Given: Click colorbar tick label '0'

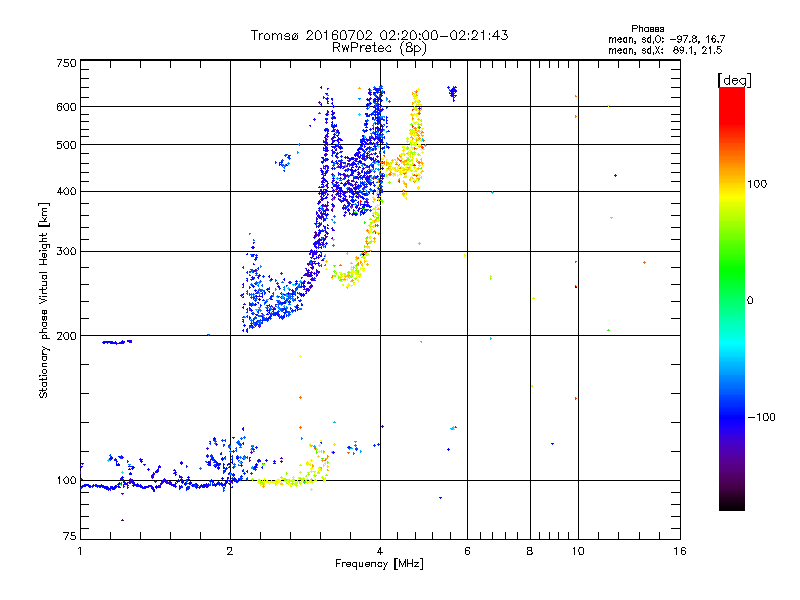Looking at the screenshot, I should (750, 301).
